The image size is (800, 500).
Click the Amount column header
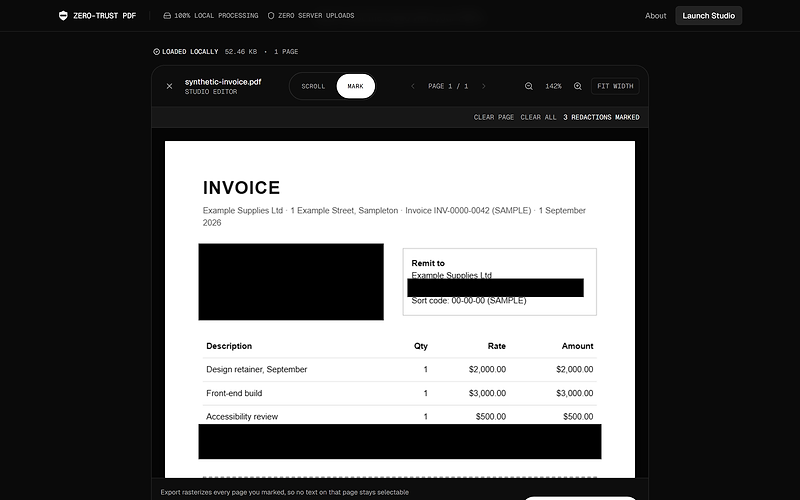(578, 346)
